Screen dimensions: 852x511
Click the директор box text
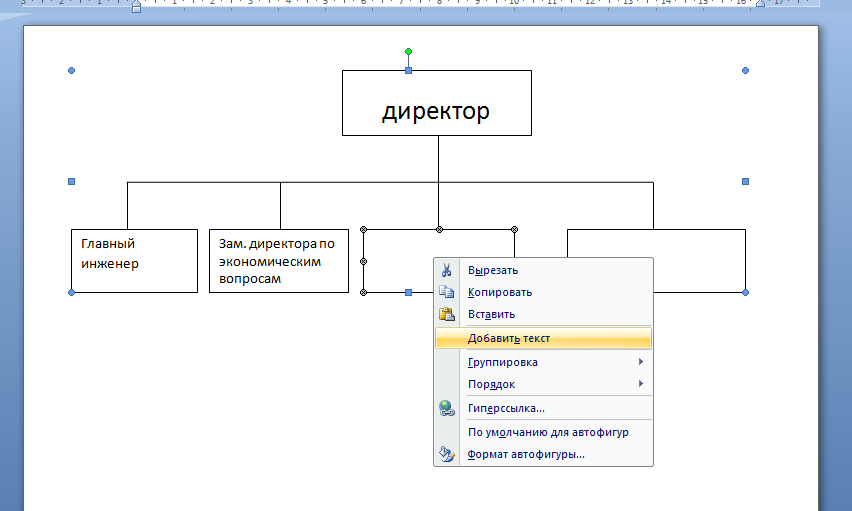(x=436, y=111)
